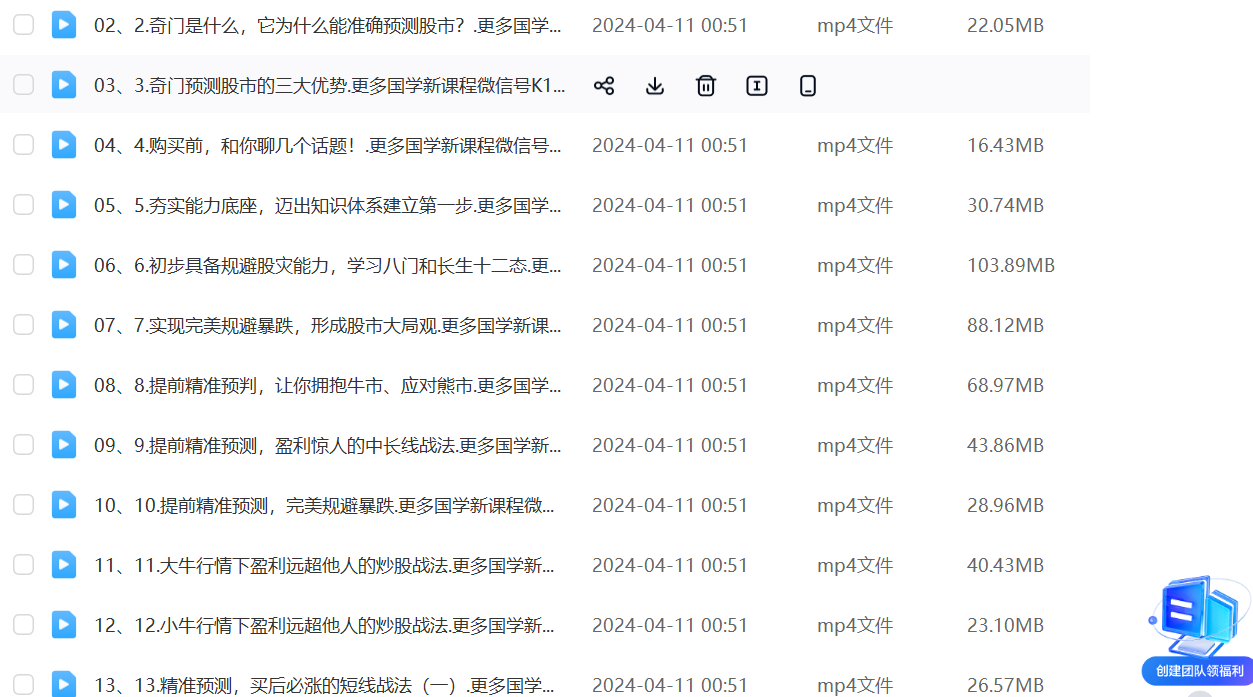Screen dimensions: 1253x697
Task: Select the checkbox for file 05
Action: pyautogui.click(x=23, y=205)
